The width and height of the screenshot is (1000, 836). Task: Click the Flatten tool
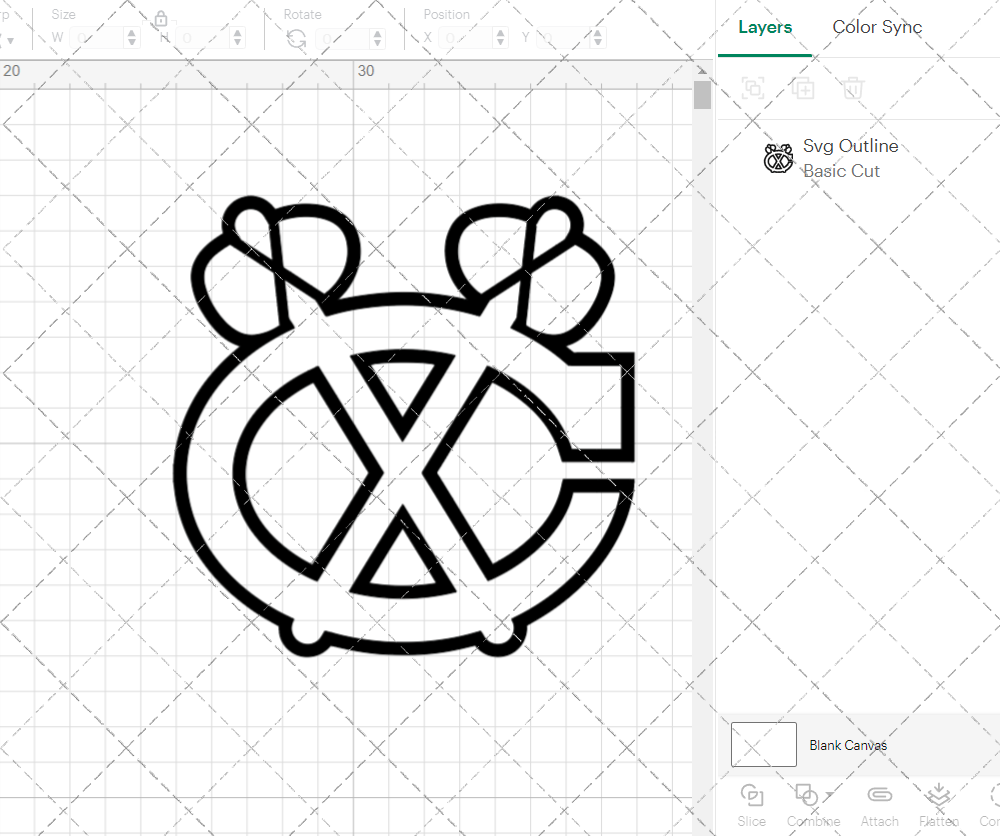[x=939, y=806]
